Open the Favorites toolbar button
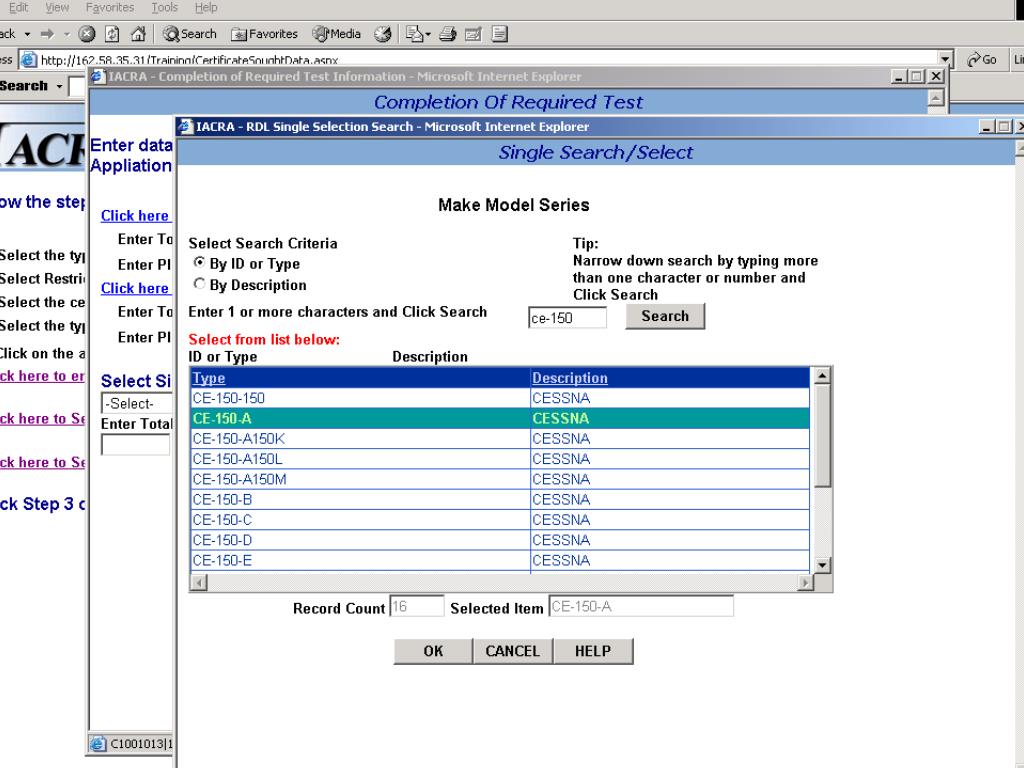Viewport: 1024px width, 768px height. click(x=265, y=34)
